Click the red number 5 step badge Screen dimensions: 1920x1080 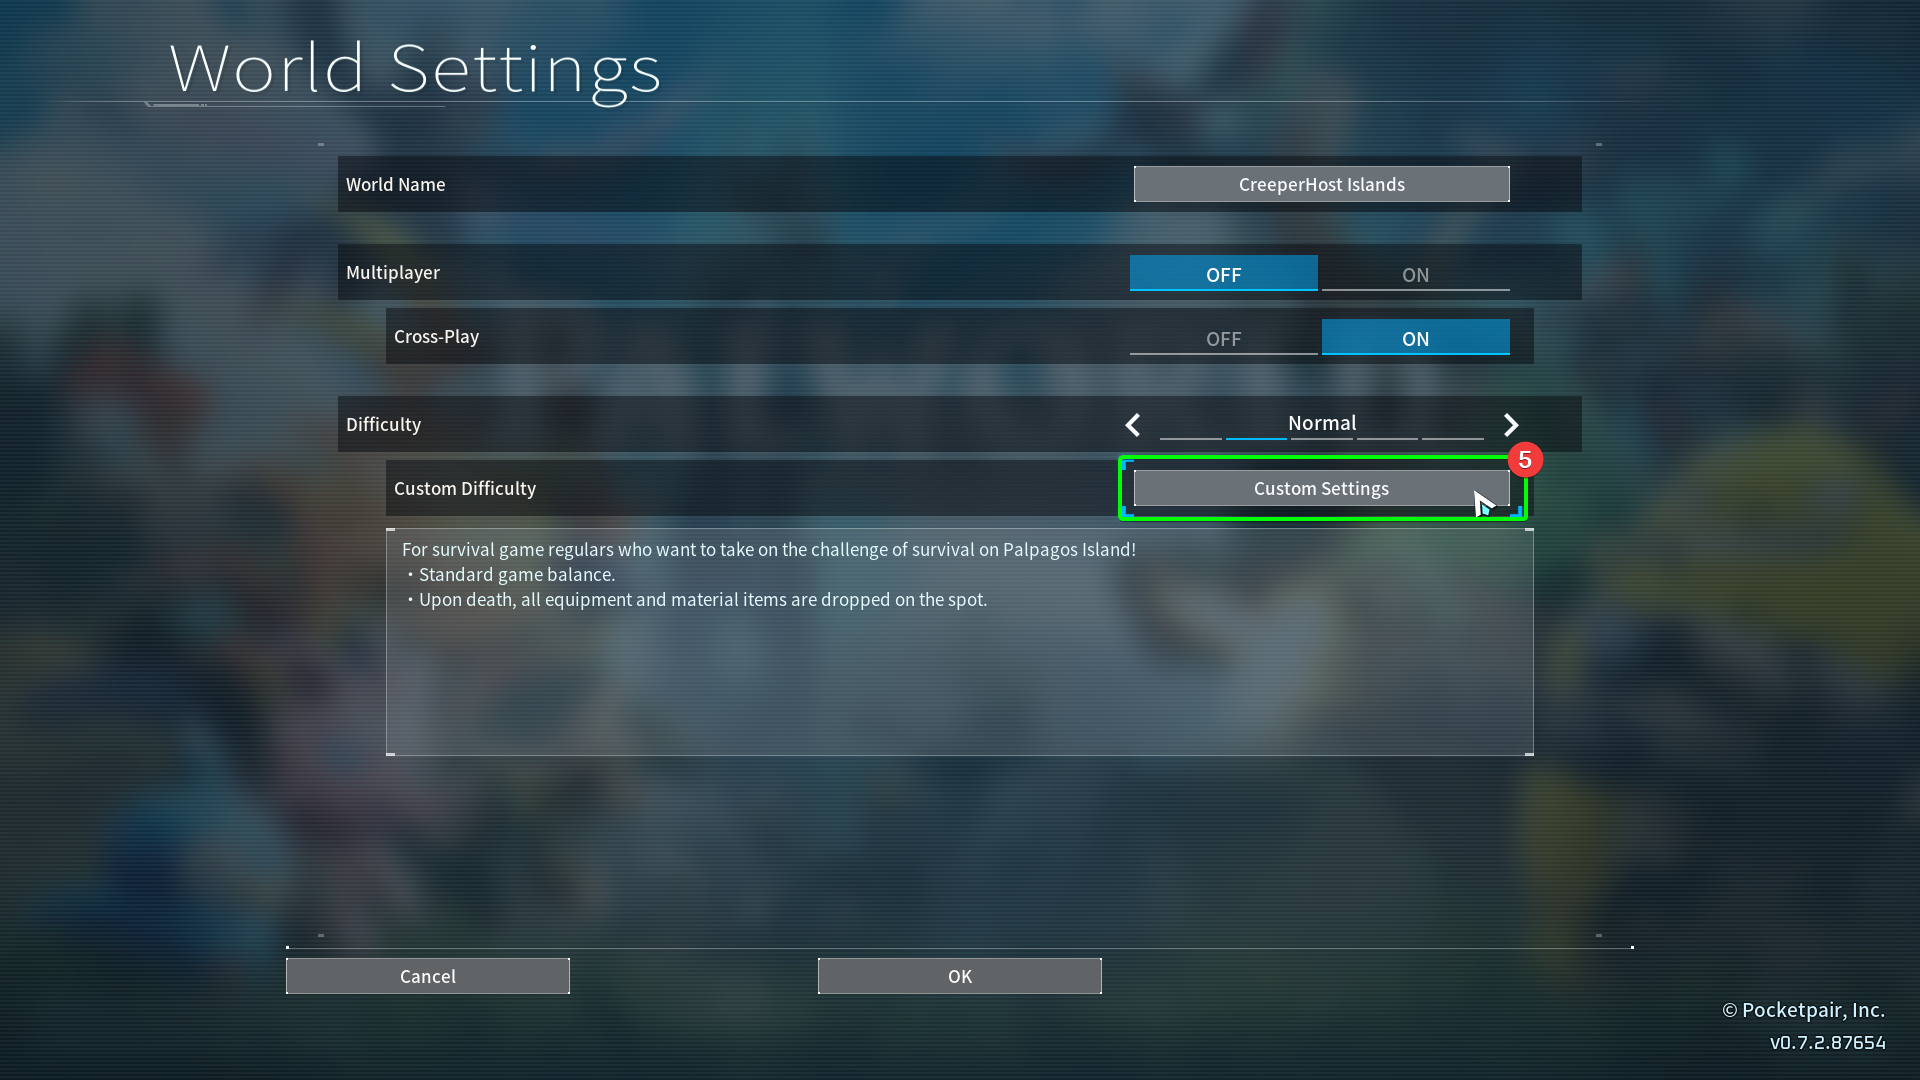(x=1525, y=460)
